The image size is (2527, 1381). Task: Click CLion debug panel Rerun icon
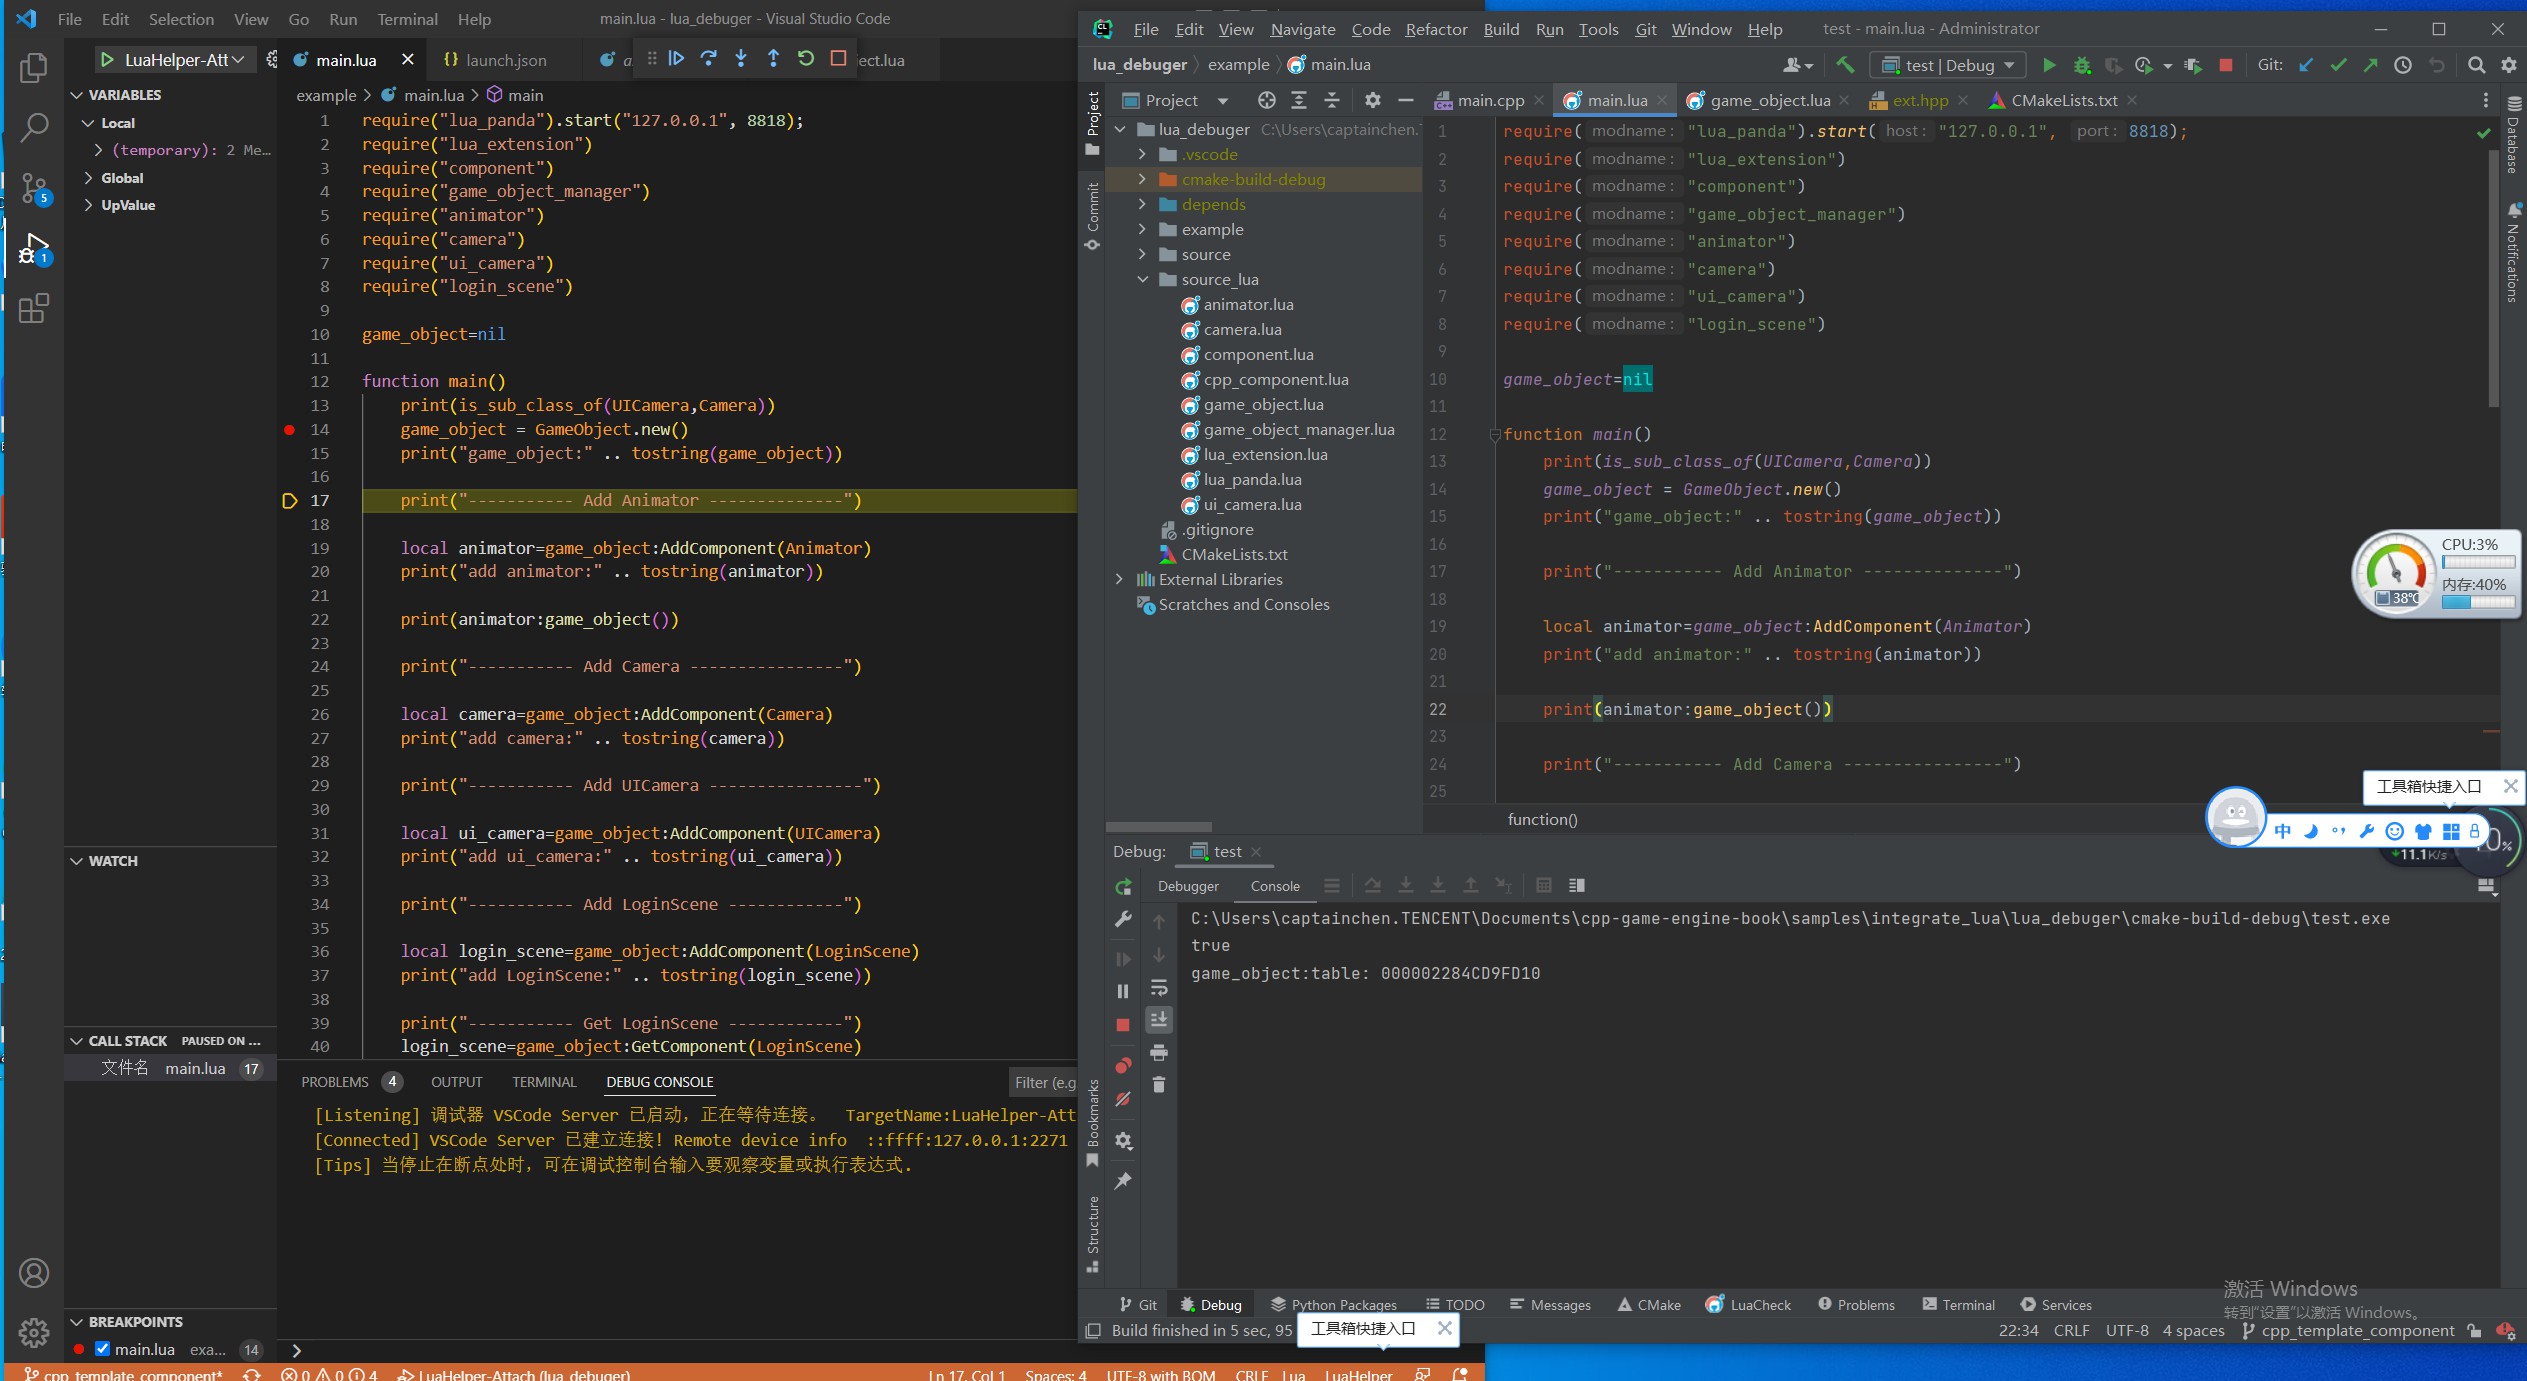[1123, 887]
